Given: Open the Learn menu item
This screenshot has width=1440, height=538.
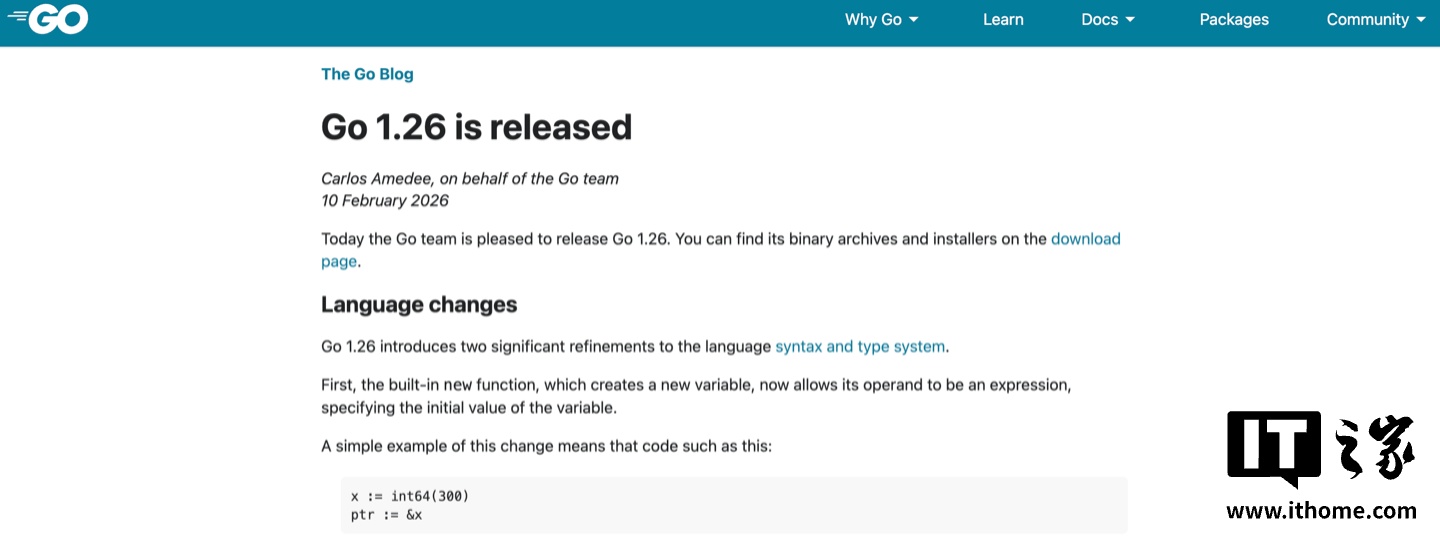Looking at the screenshot, I should (1003, 19).
